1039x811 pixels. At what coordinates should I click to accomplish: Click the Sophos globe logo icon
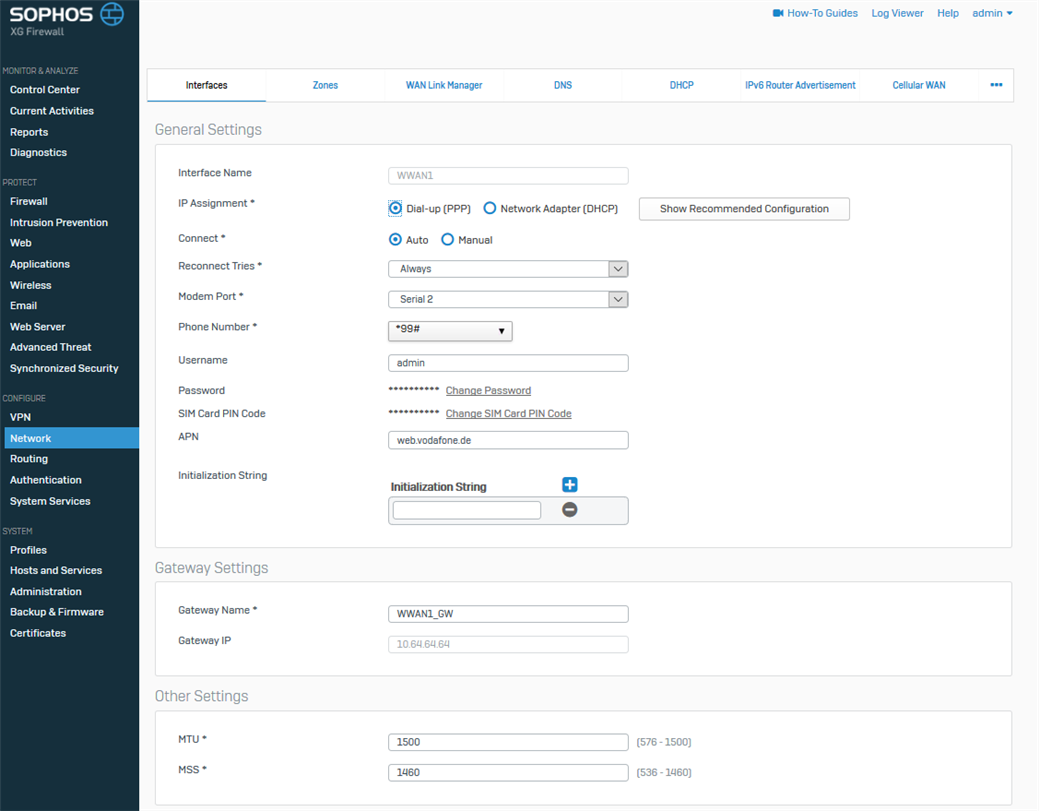pyautogui.click(x=112, y=14)
